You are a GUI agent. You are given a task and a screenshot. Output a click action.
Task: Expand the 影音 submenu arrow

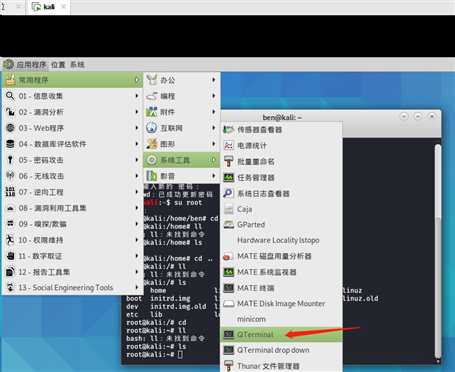213,176
